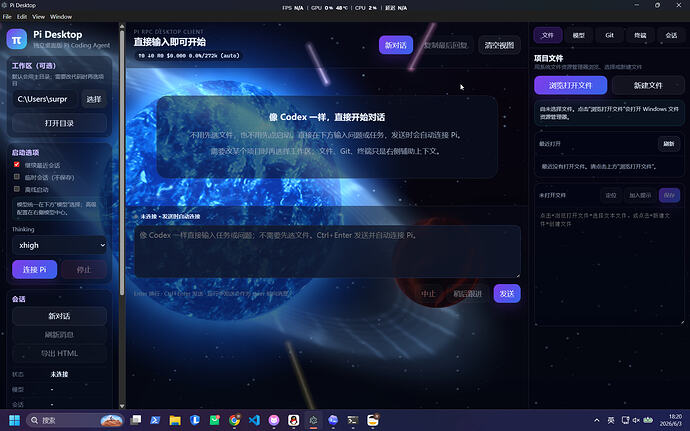
Task: Open Task View on the taskbar
Action: click(136, 420)
